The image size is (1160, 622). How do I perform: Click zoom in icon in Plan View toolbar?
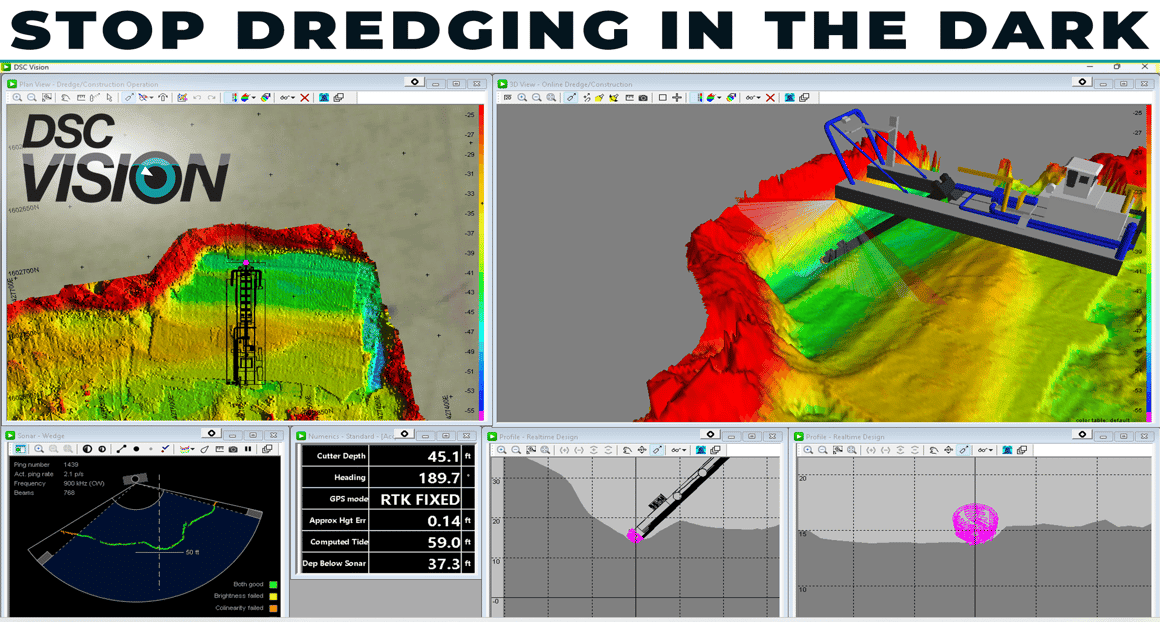coord(18,98)
